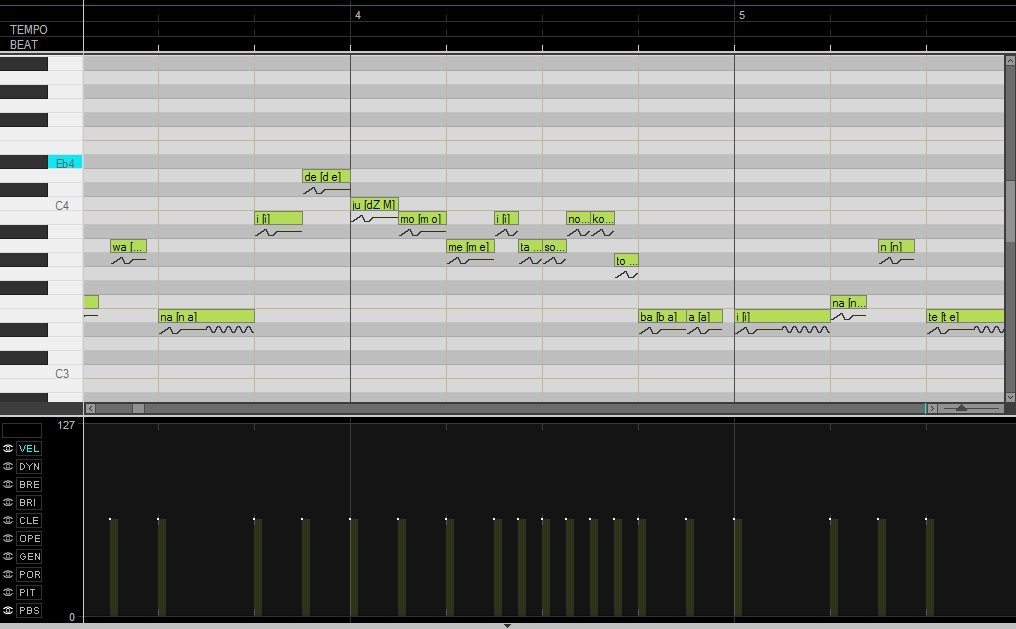Show the OPE parameter
1016x629 pixels.
point(29,538)
